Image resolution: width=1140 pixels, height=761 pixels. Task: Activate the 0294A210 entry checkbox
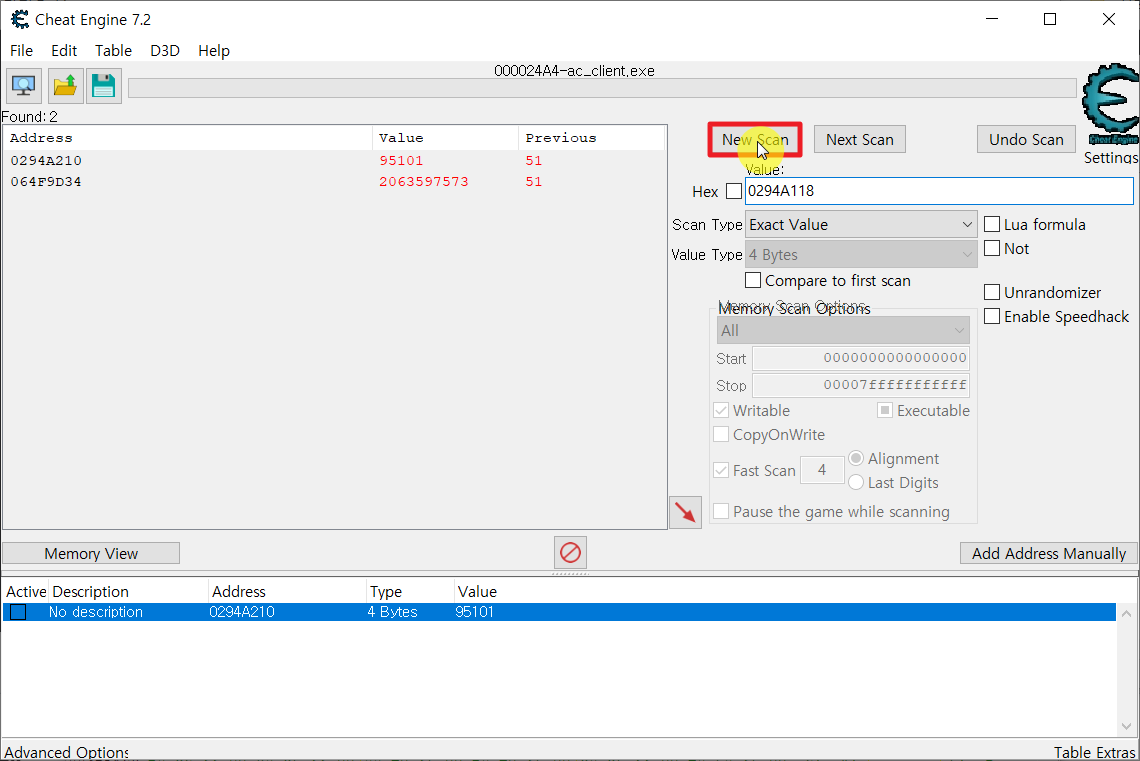(x=18, y=612)
